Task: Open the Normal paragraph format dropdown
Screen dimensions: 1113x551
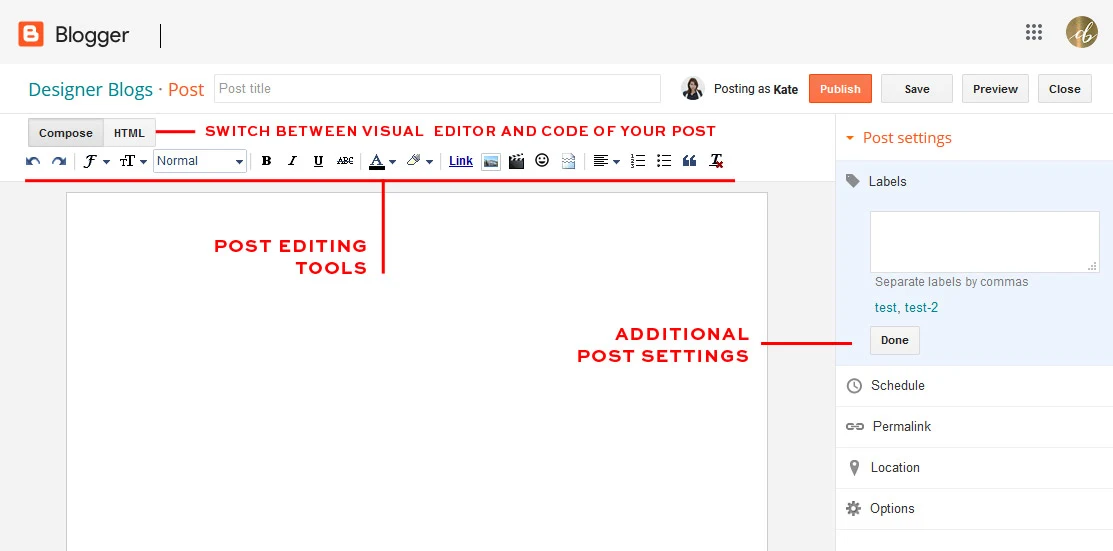Action: click(200, 161)
